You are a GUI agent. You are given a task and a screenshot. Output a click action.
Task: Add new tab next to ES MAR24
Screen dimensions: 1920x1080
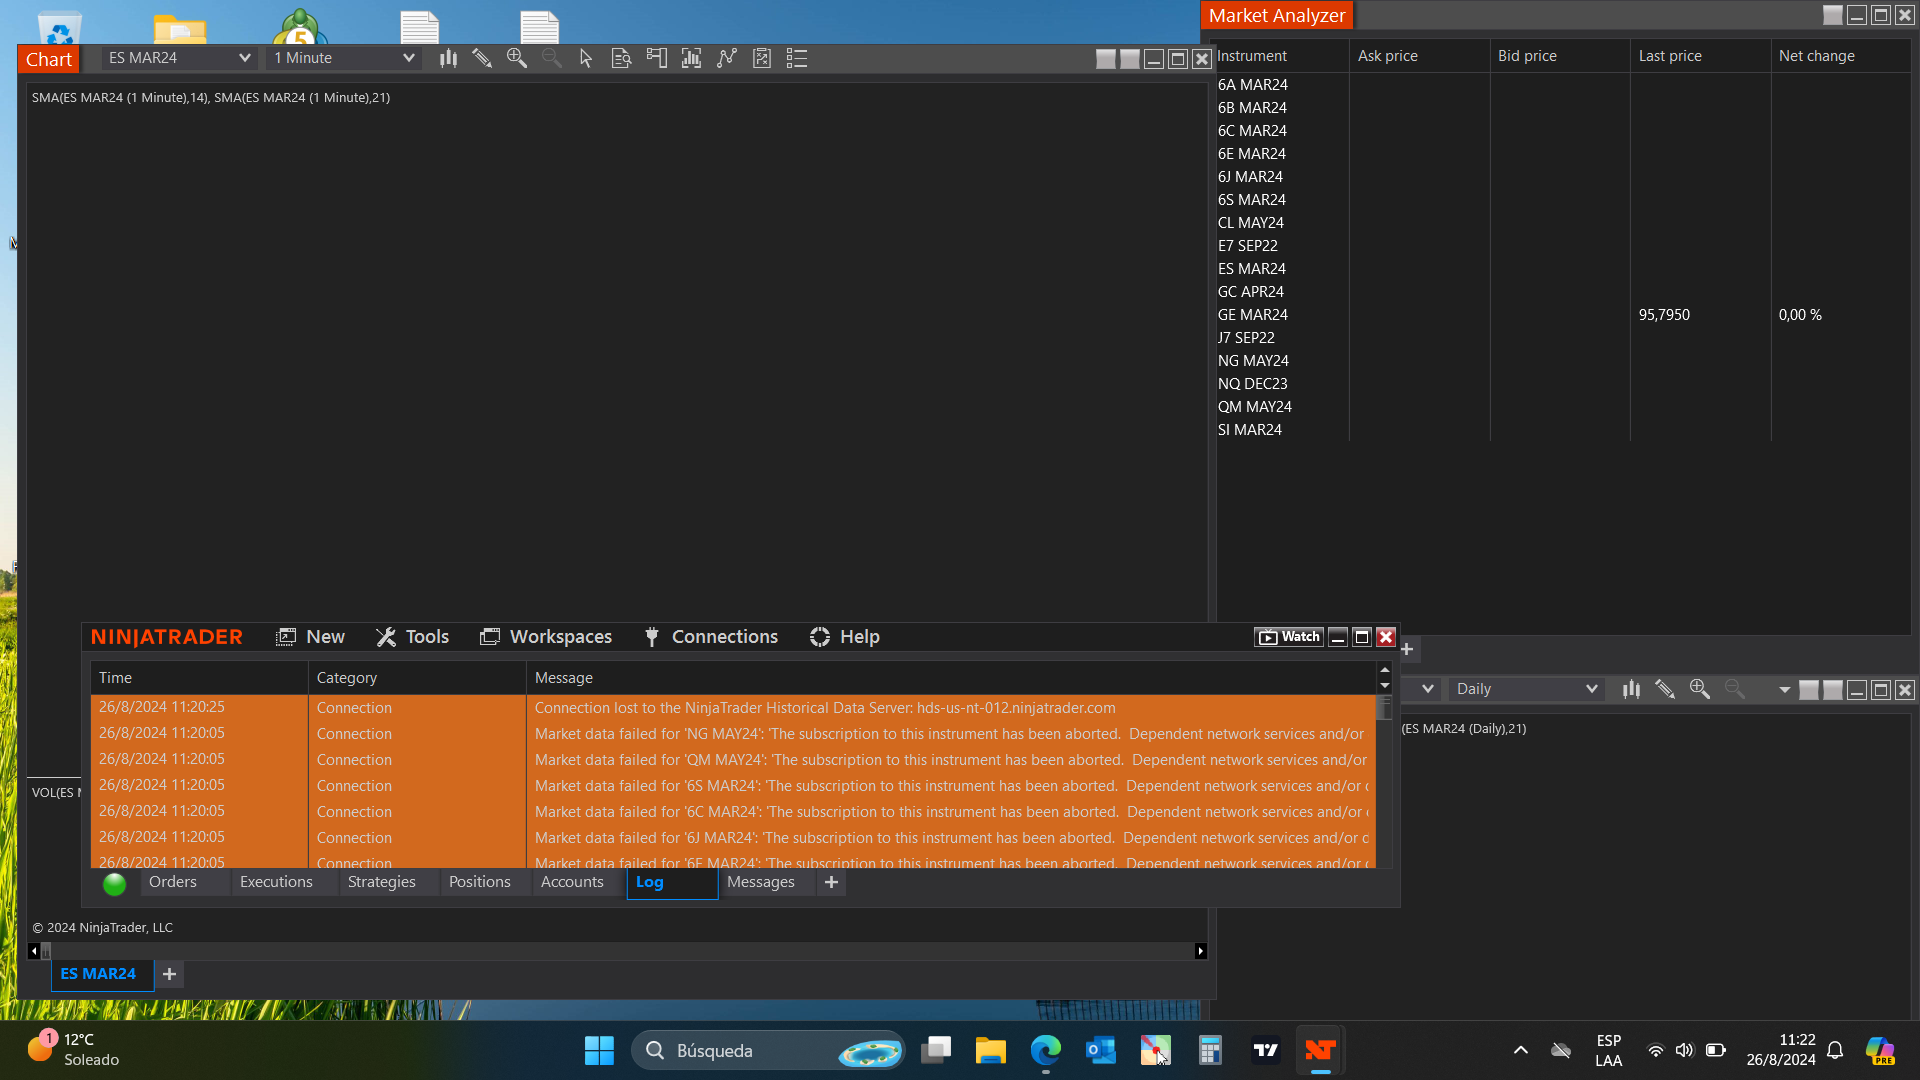pyautogui.click(x=170, y=974)
